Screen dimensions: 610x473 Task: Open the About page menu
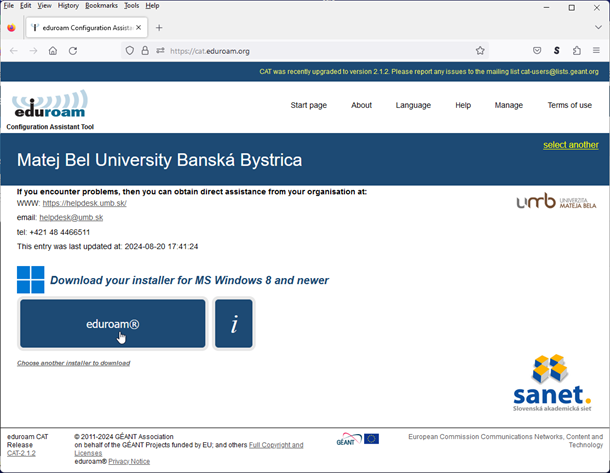tap(361, 105)
